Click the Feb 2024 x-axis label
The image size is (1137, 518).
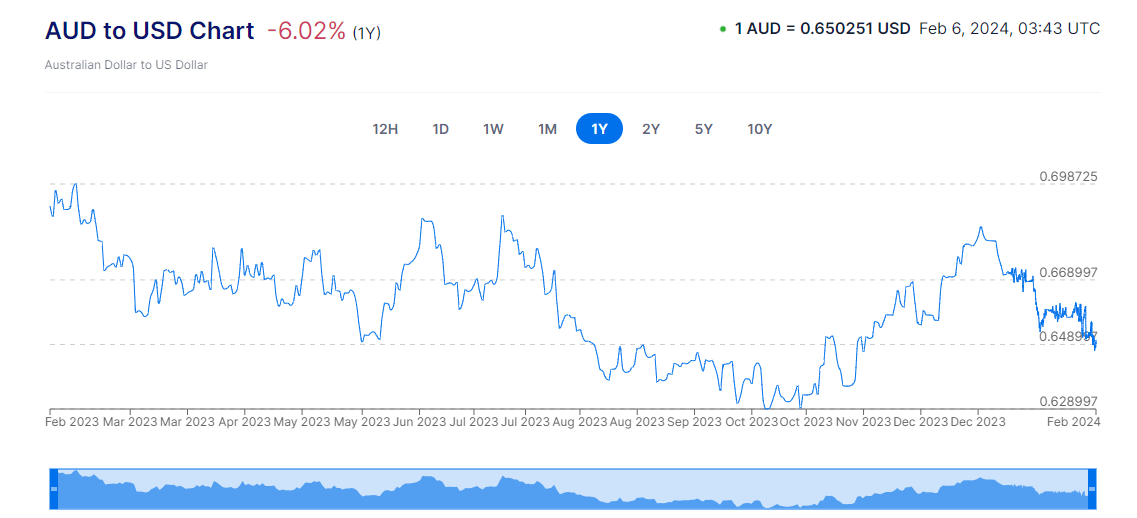pyautogui.click(x=1075, y=422)
